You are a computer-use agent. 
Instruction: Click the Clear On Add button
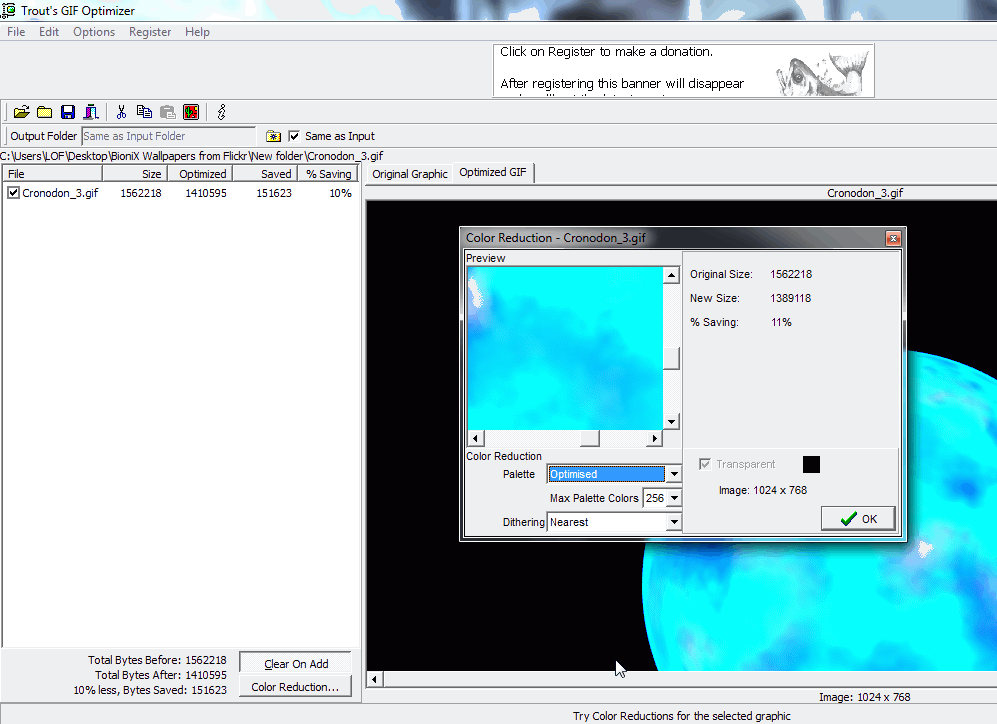(296, 664)
